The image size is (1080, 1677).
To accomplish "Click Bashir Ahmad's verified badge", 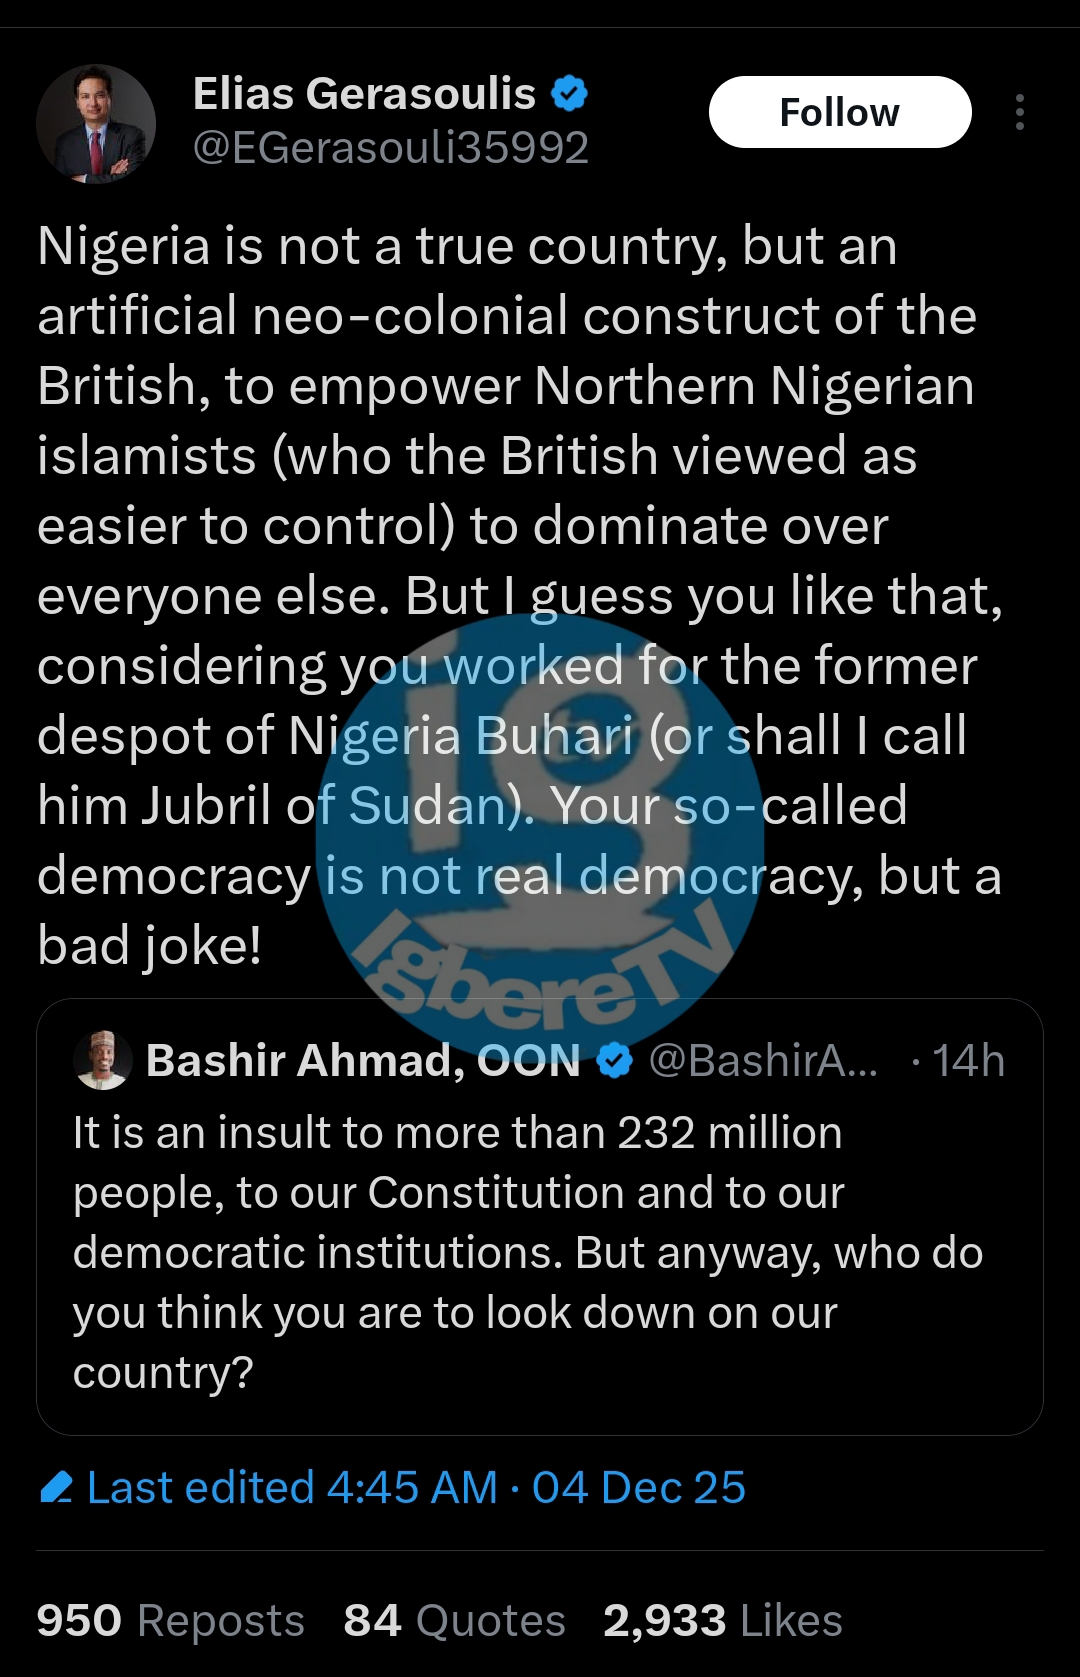I will point(615,1060).
